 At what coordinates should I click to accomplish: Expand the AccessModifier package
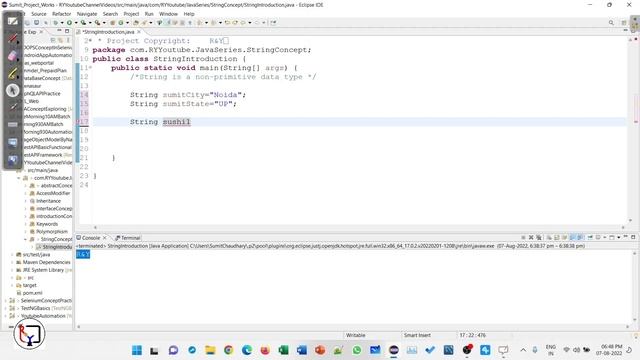[26, 193]
